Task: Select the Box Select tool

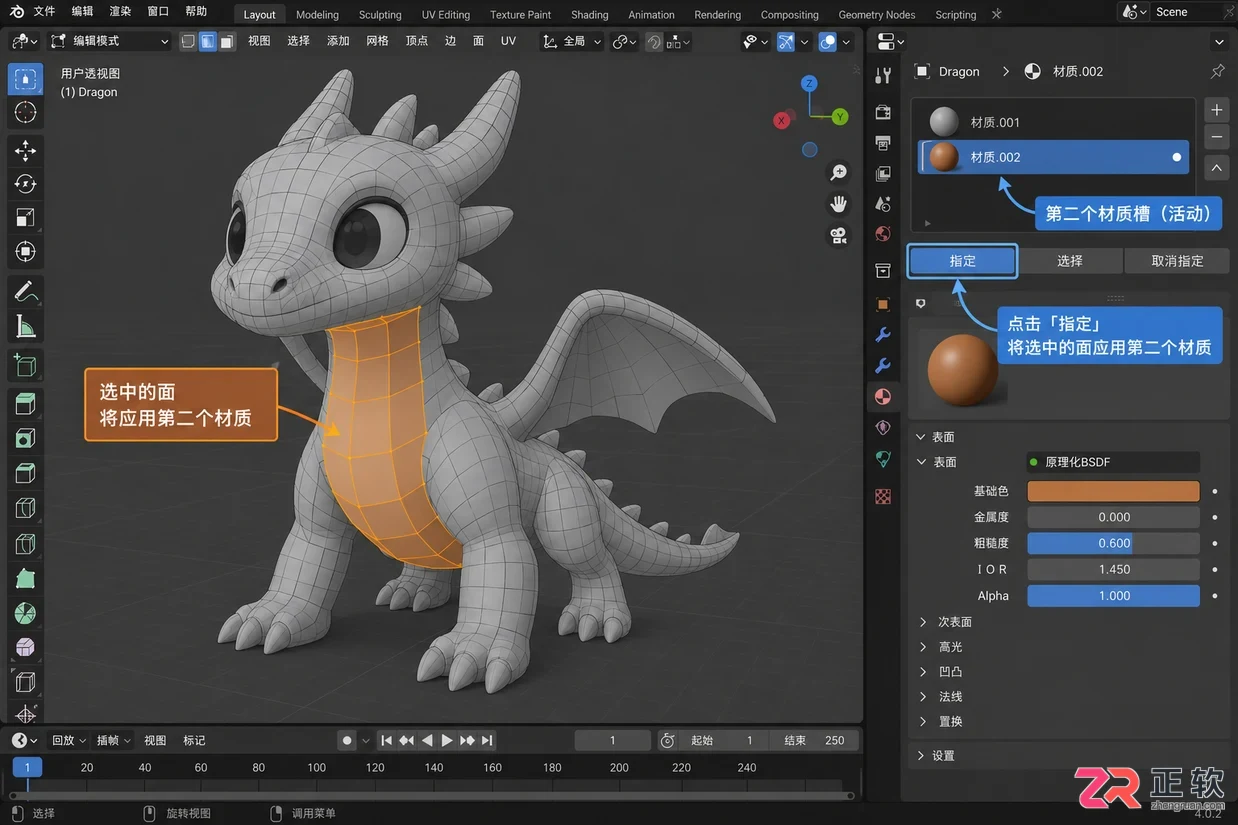Action: click(x=25, y=79)
